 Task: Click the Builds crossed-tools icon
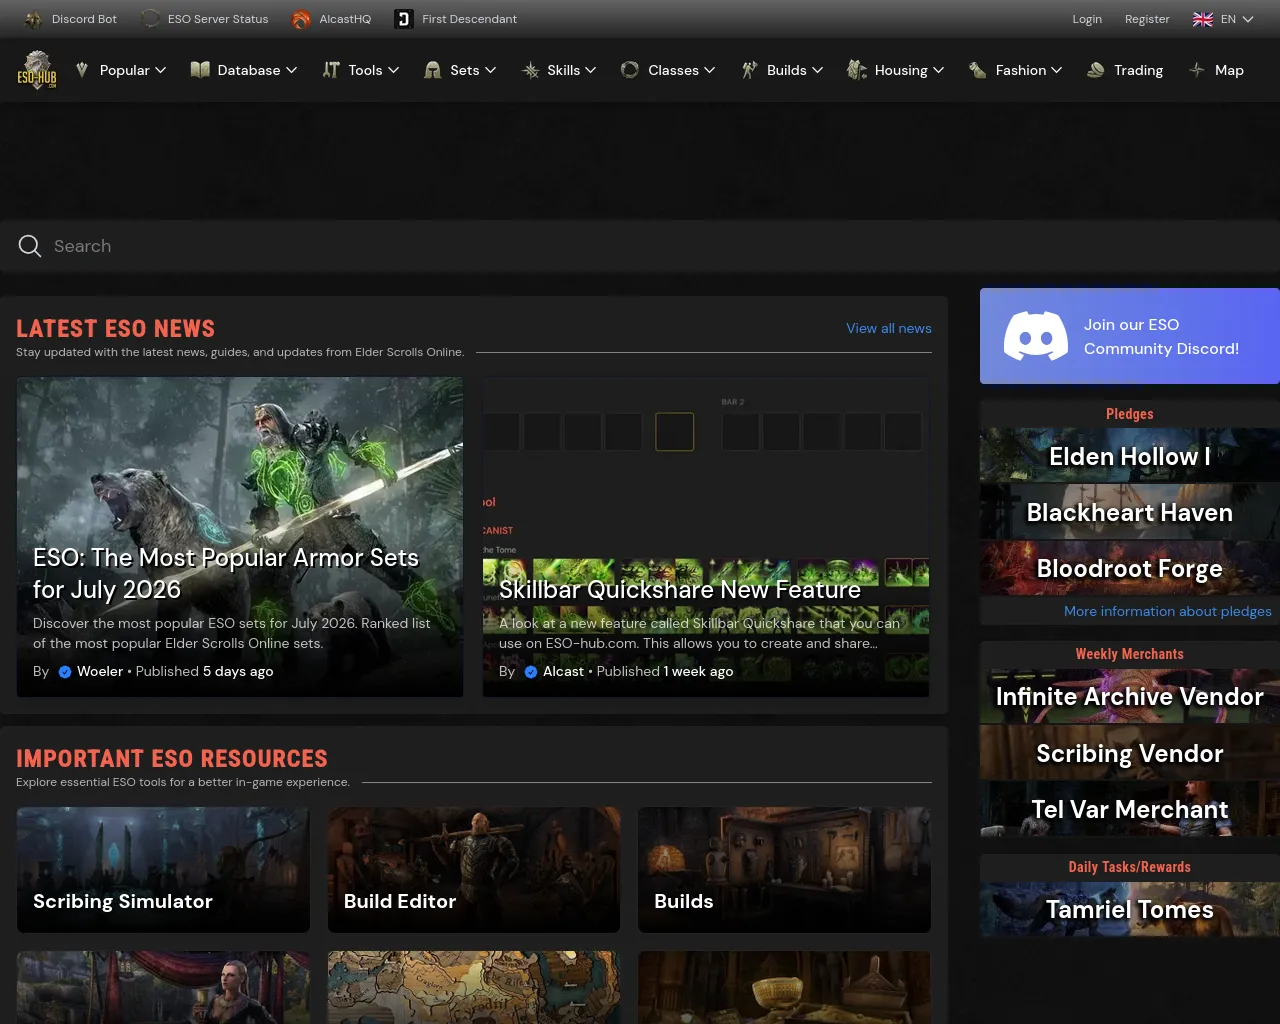coord(749,70)
